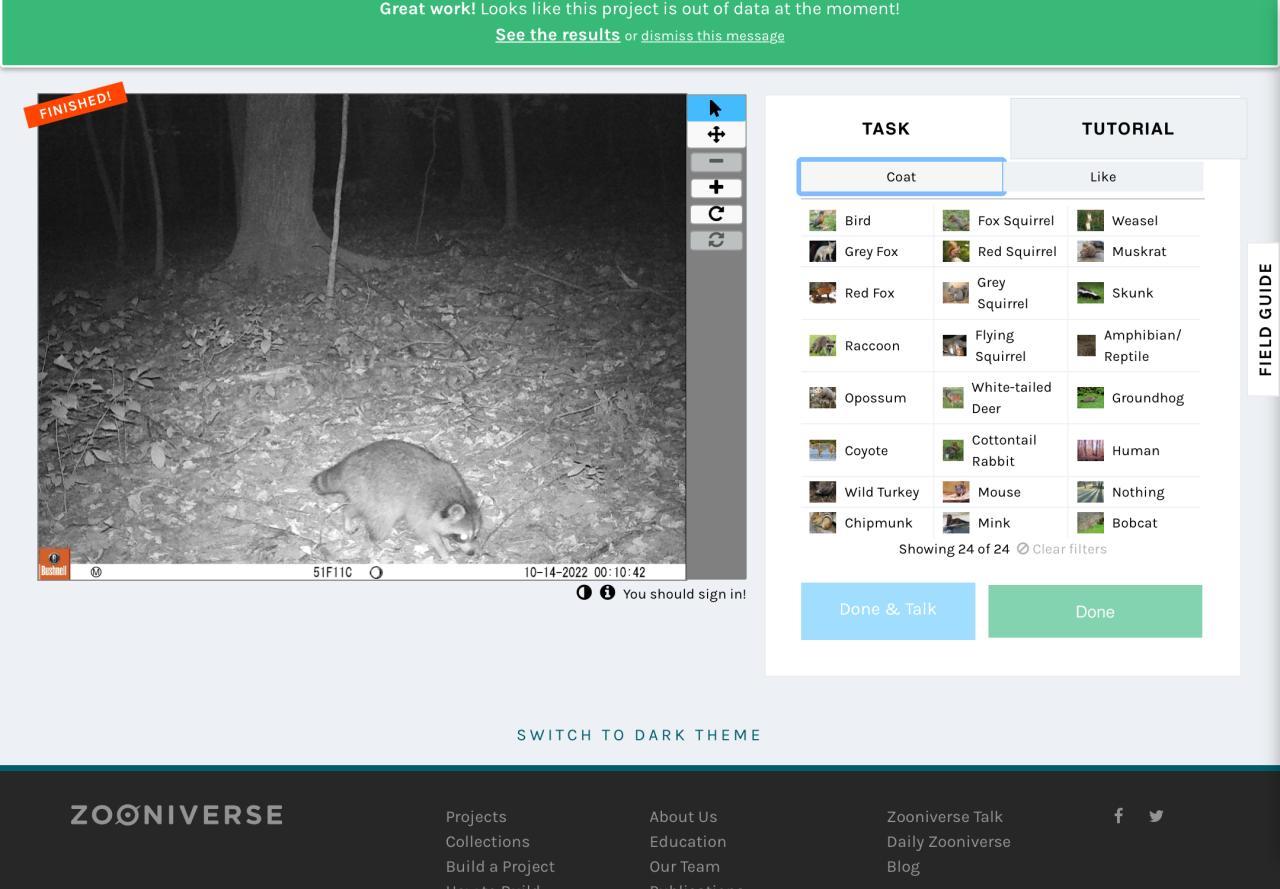
Task: Choose Grey Fox species option
Action: [x=867, y=251]
